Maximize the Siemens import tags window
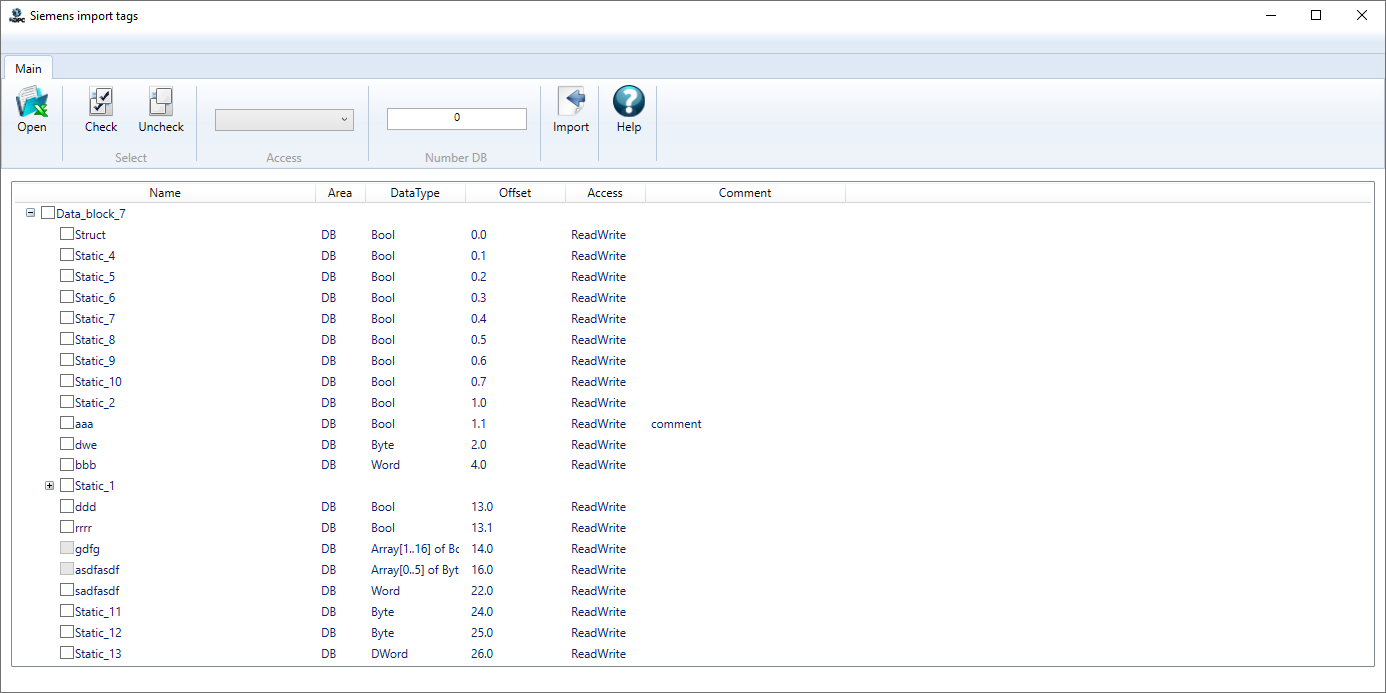The image size is (1386, 693). pyautogui.click(x=1316, y=15)
